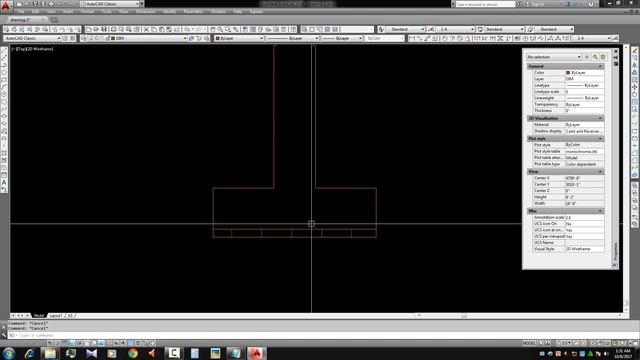
Task: Open Layer Properties Manager icon
Action: pos(84,38)
